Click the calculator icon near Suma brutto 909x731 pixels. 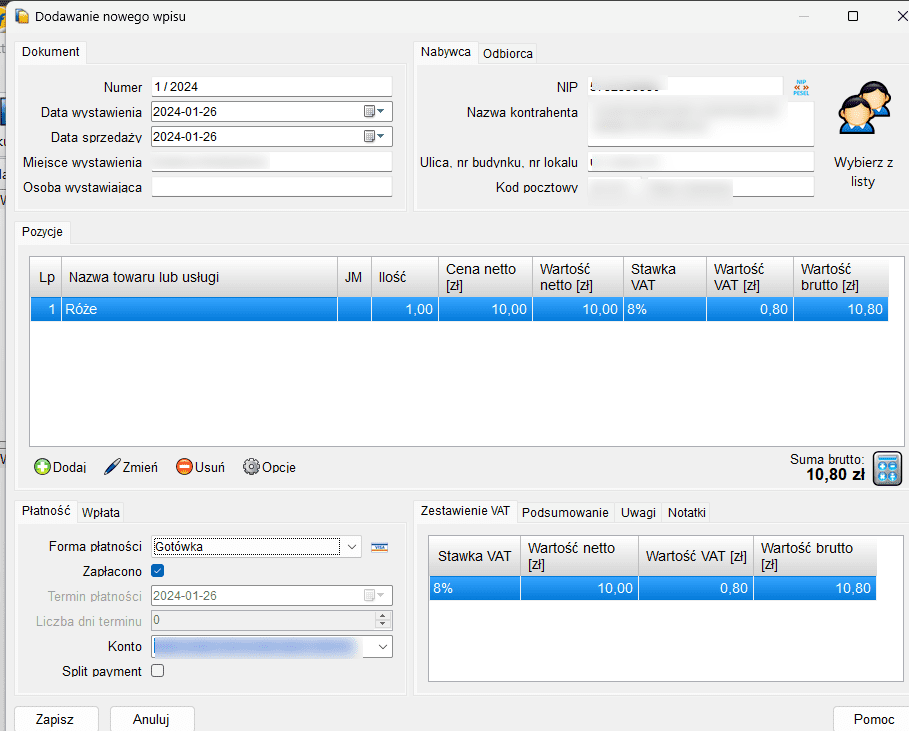(887, 468)
